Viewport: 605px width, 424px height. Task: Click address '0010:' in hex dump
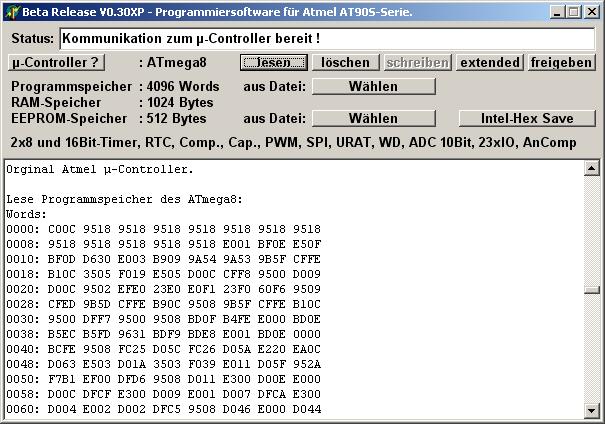pos(23,259)
